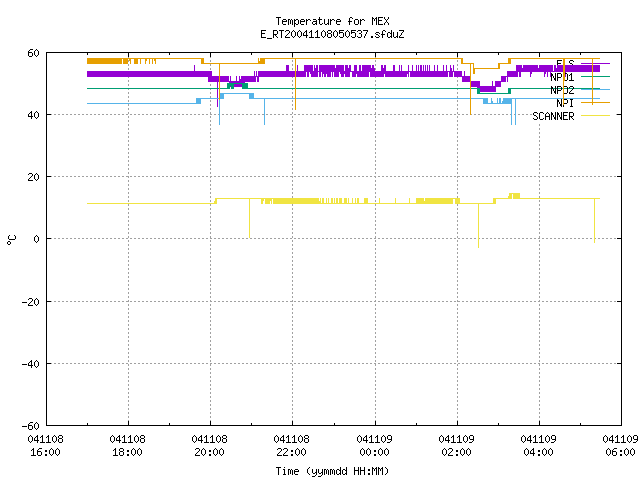Image resolution: width=640 pixels, height=480 pixels.
Task: Select the 'NPD2' legend label
Action: coord(562,90)
